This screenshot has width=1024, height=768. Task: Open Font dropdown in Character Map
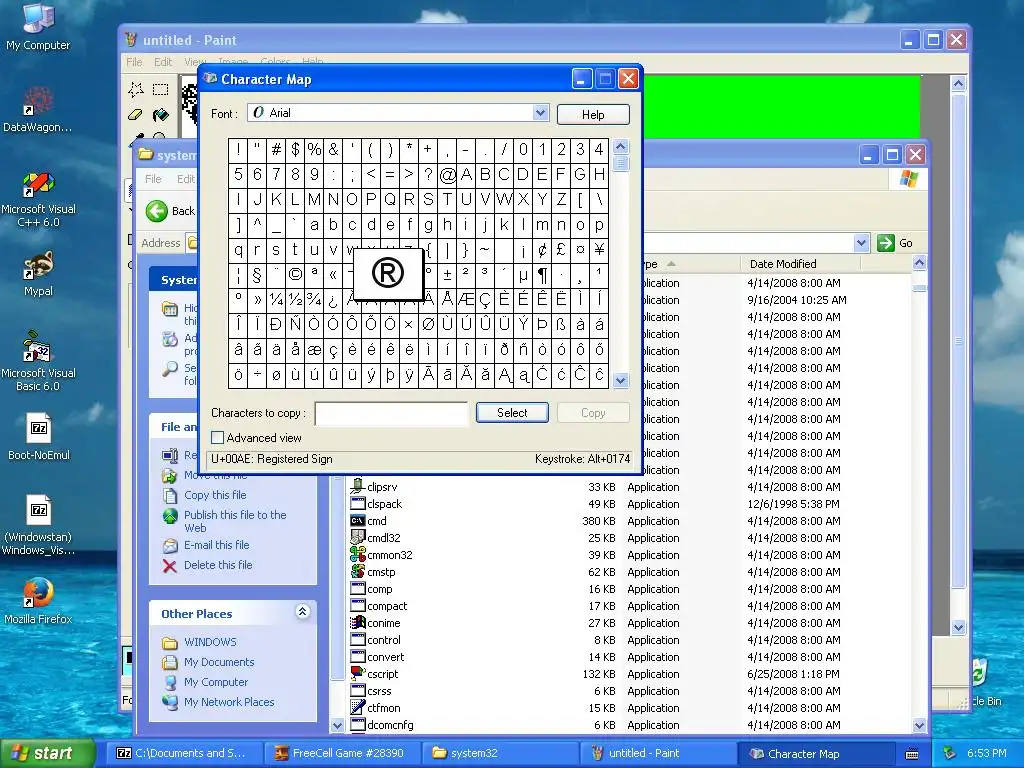pyautogui.click(x=540, y=112)
